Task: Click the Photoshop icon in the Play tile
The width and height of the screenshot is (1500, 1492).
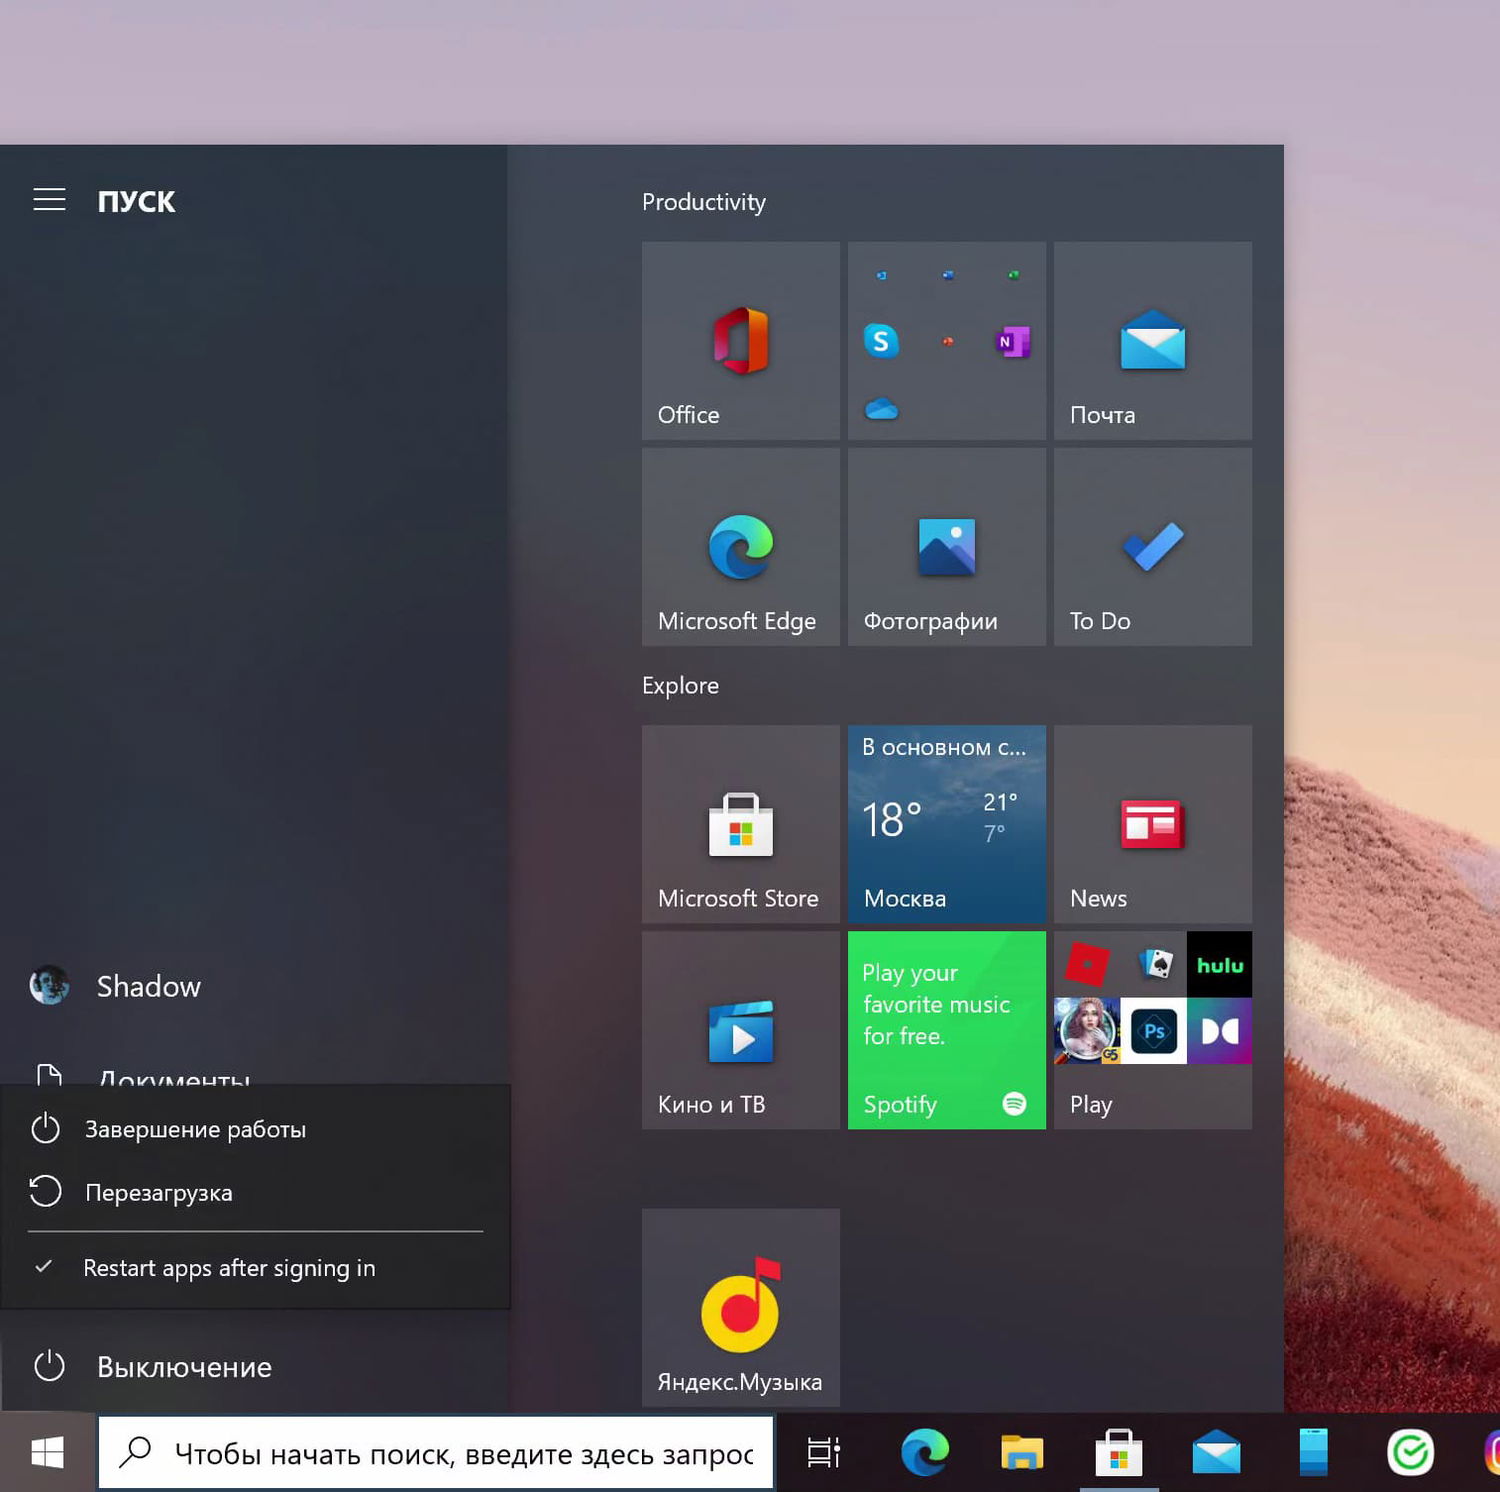Action: coord(1154,1031)
